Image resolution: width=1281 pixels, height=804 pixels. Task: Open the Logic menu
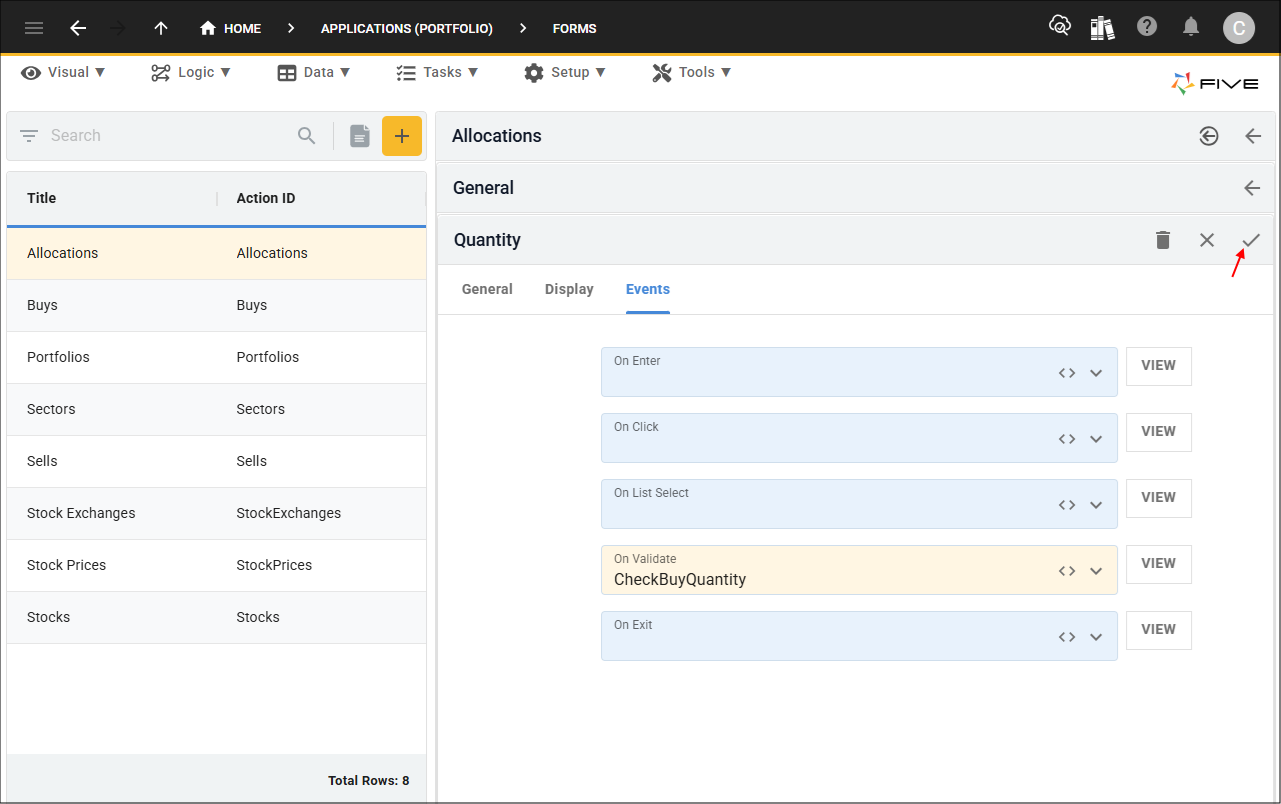tap(191, 72)
